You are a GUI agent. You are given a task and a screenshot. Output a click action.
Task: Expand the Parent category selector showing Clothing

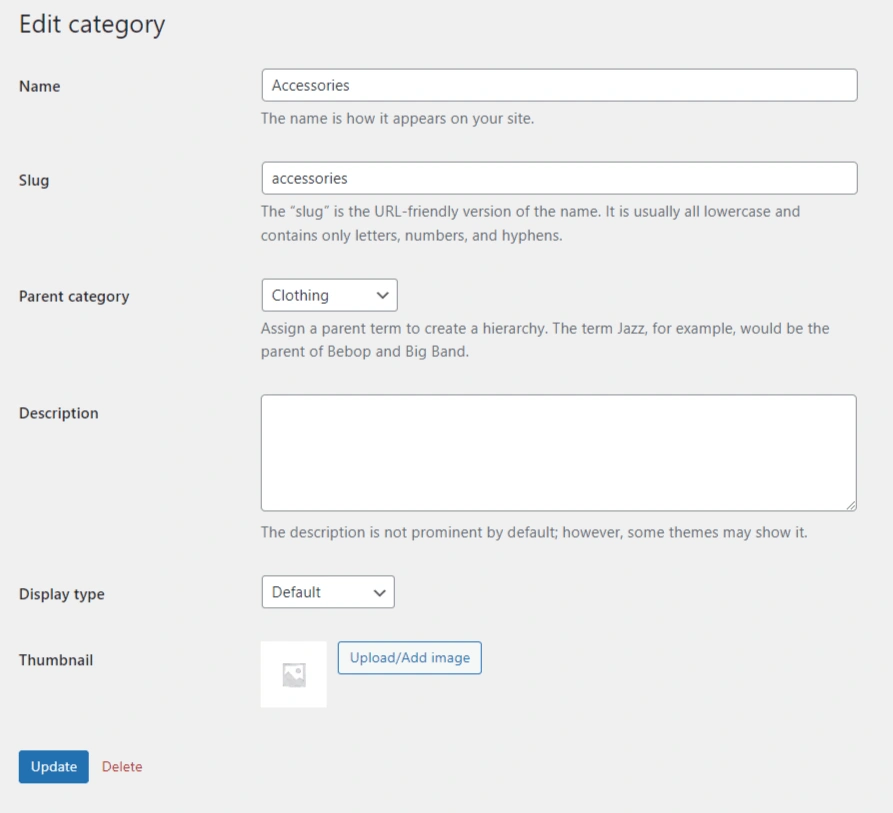tap(329, 295)
